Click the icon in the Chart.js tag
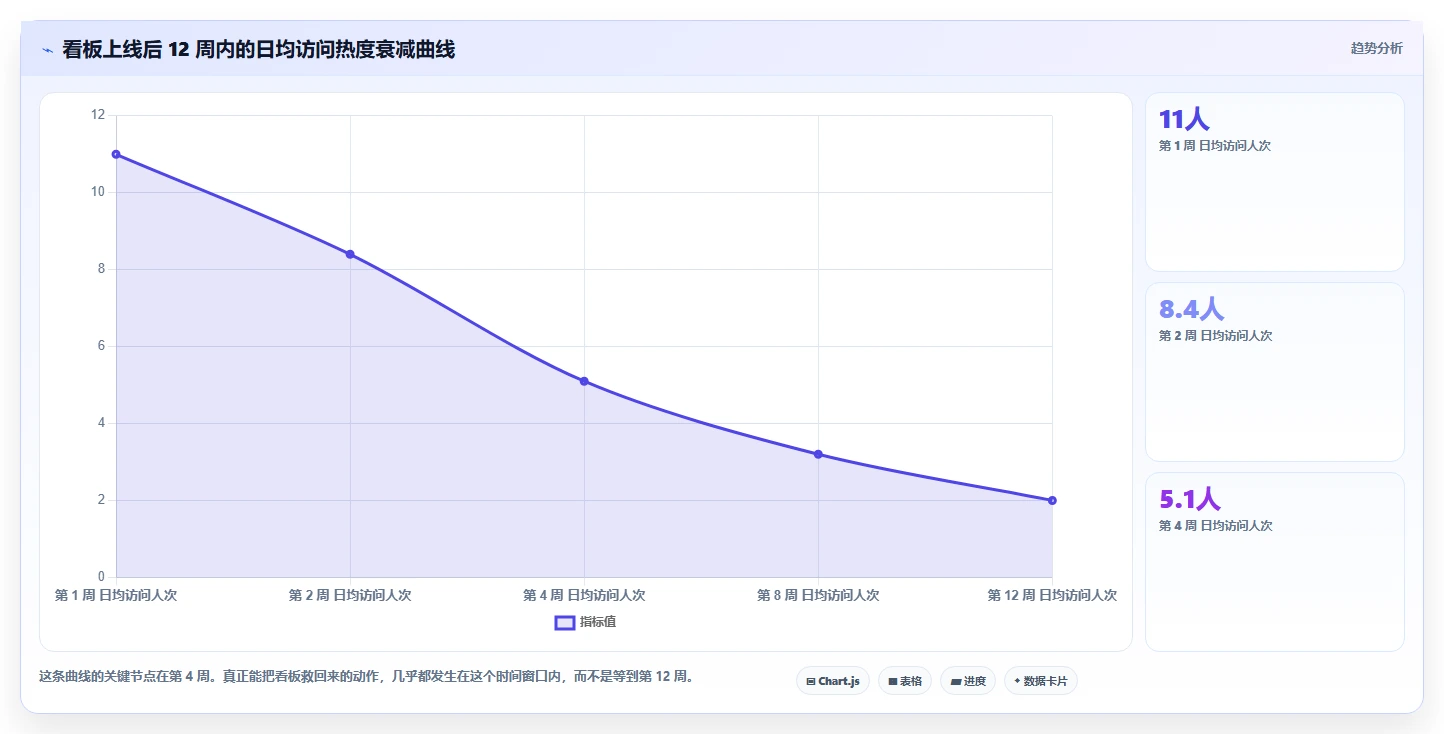The height and width of the screenshot is (734, 1444). click(810, 682)
